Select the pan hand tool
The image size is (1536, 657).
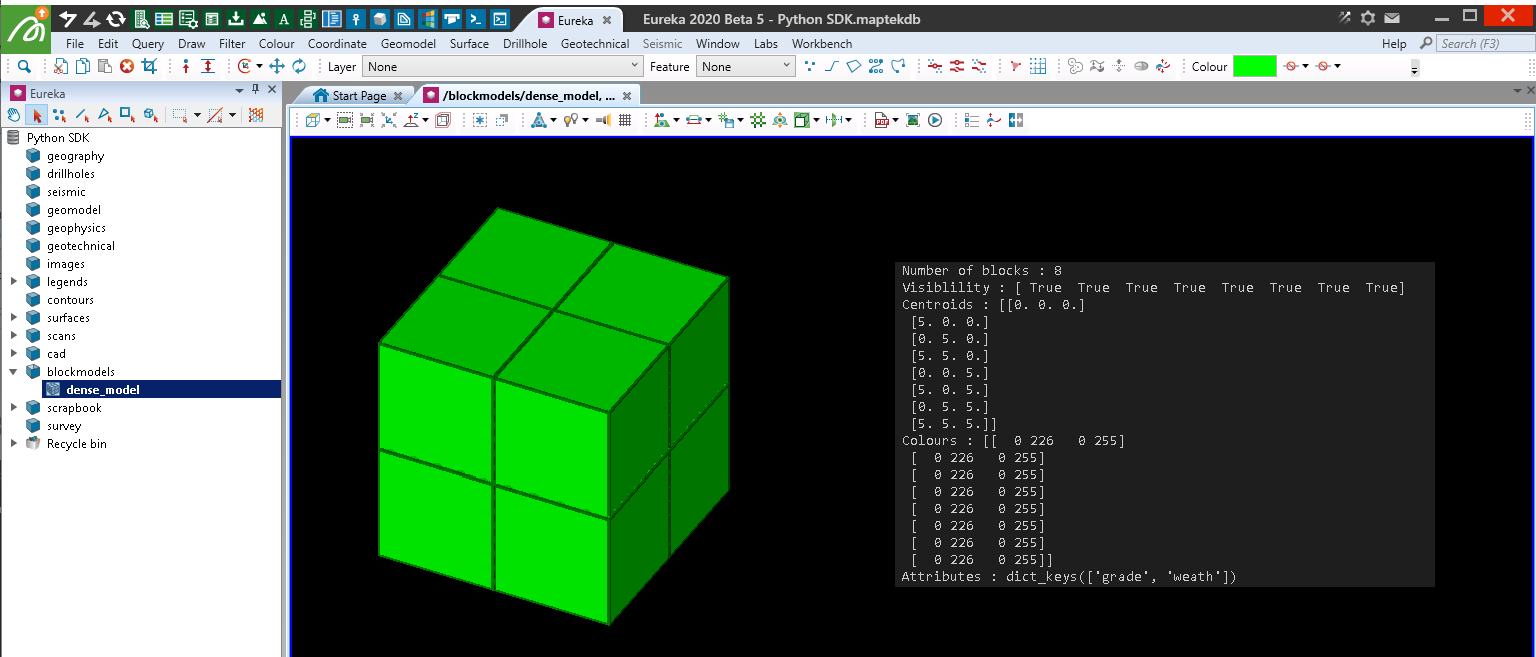(x=14, y=115)
